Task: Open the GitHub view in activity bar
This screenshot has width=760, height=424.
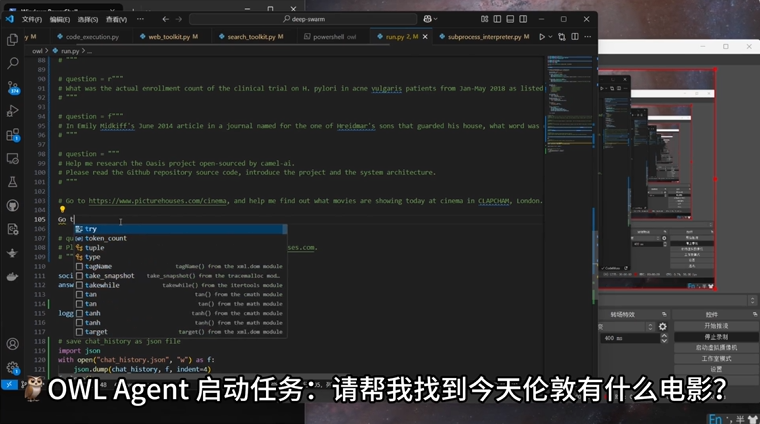Action: (x=13, y=205)
